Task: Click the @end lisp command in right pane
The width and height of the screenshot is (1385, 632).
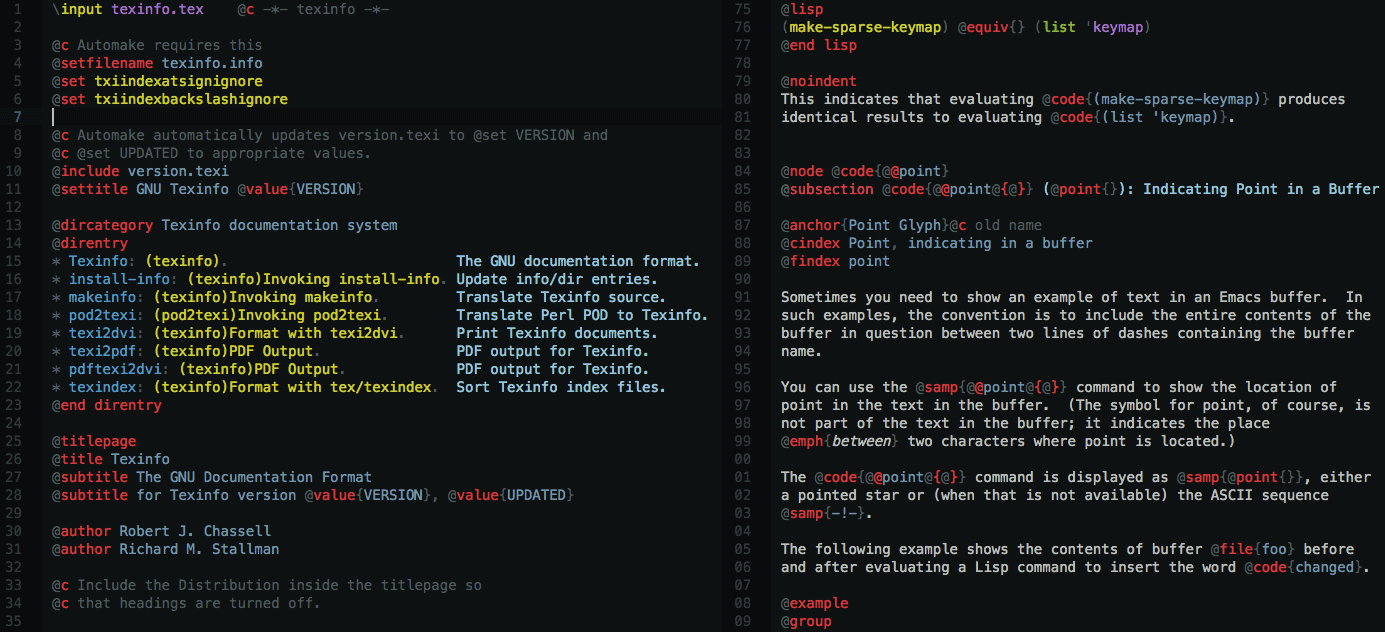Action: tap(812, 45)
